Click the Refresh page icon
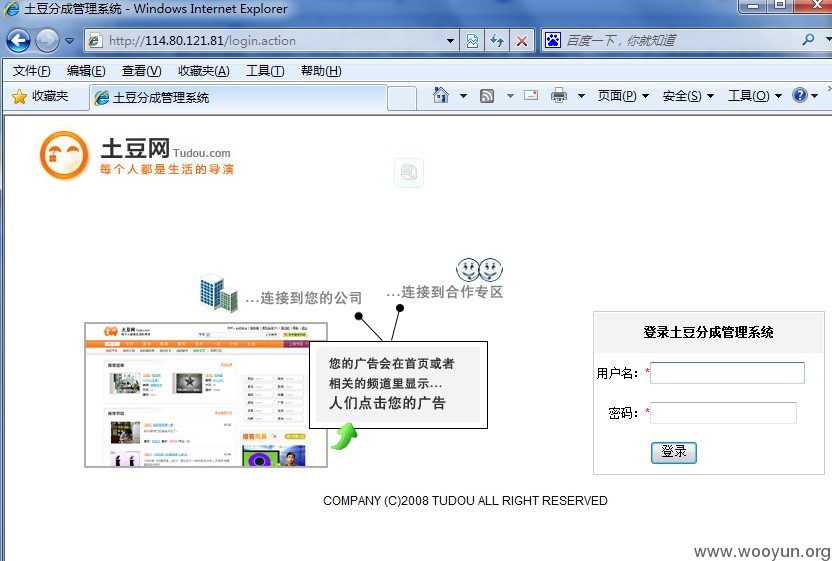 coord(497,40)
